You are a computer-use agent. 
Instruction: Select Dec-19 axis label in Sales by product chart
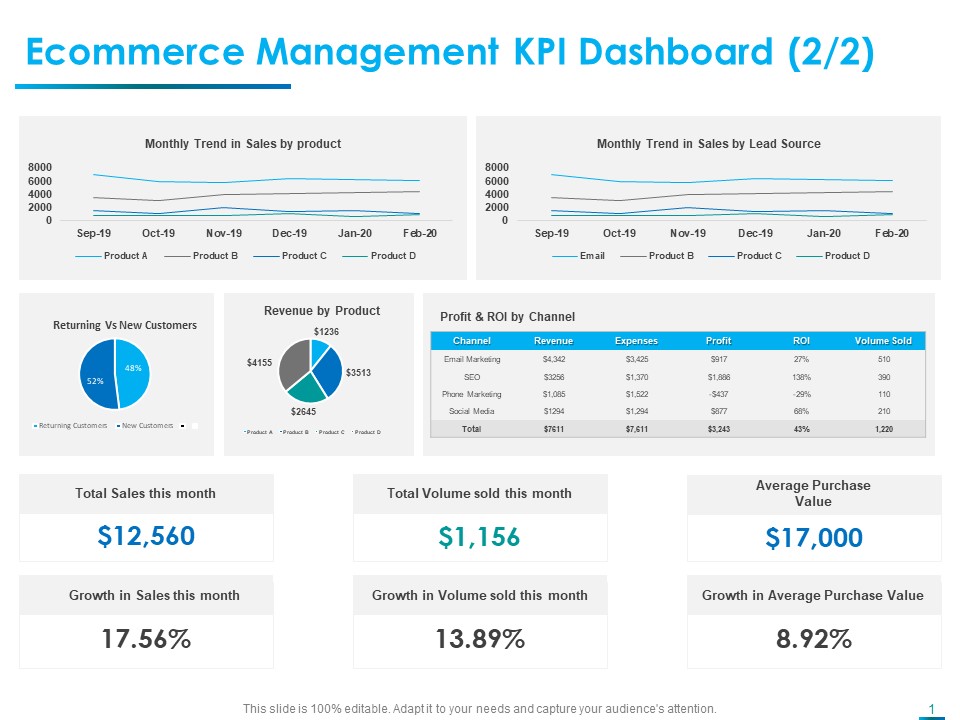290,233
